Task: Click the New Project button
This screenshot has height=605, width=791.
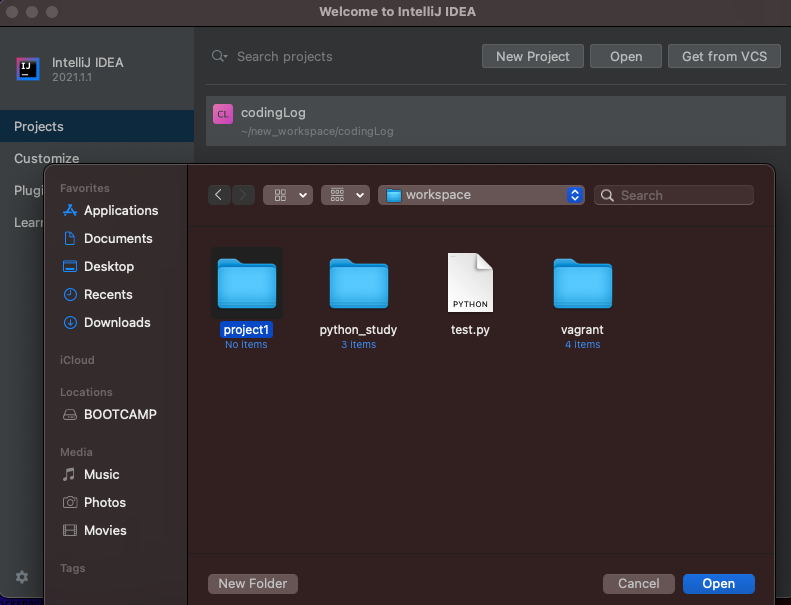Action: [533, 56]
